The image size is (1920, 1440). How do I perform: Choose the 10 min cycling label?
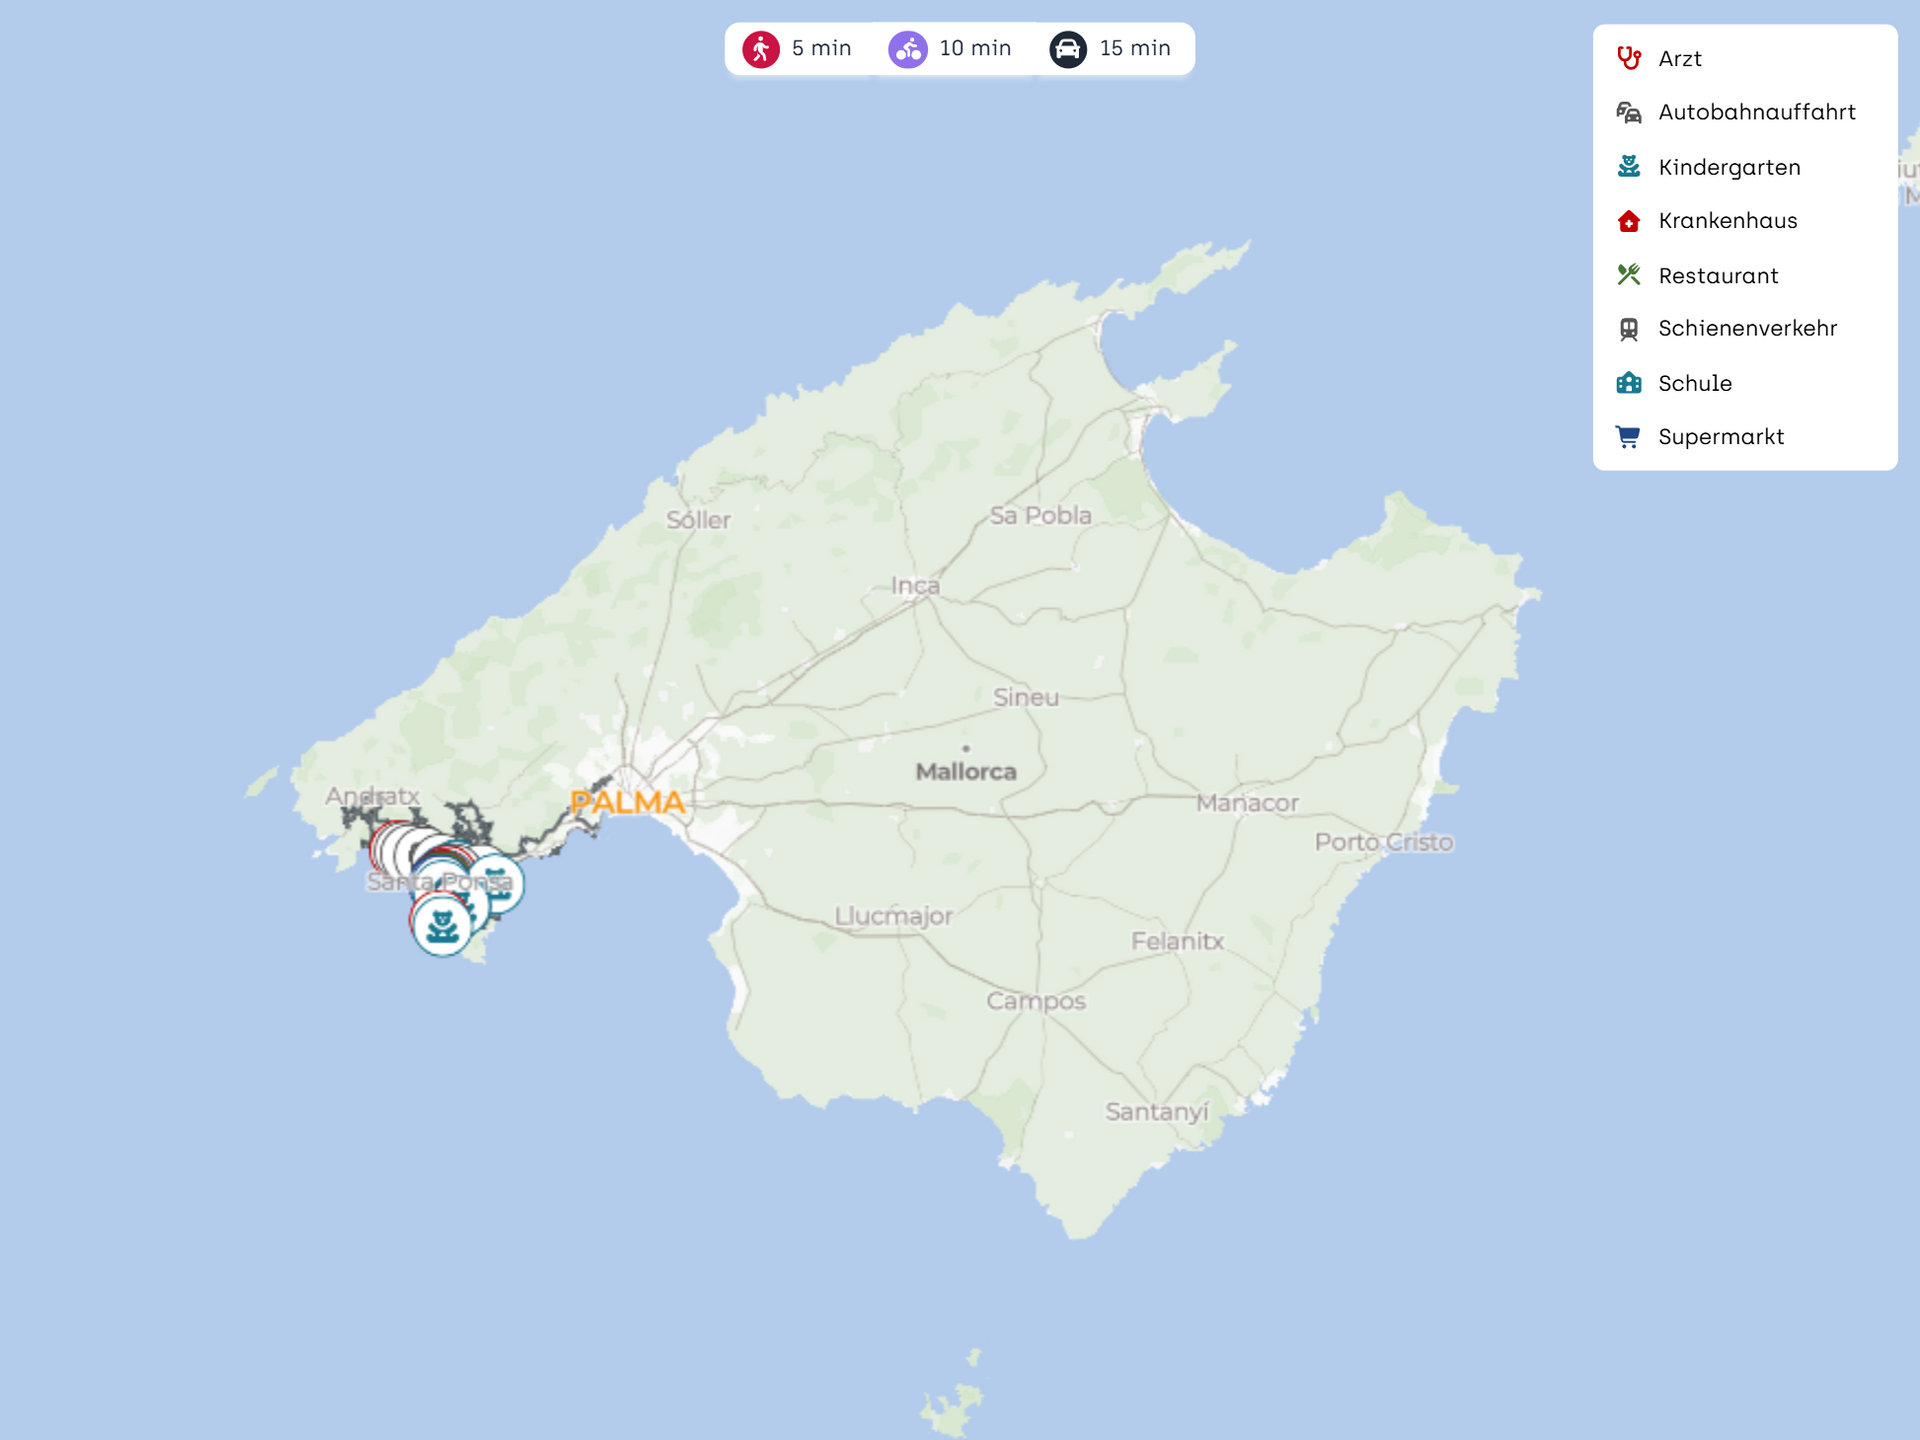(x=975, y=48)
